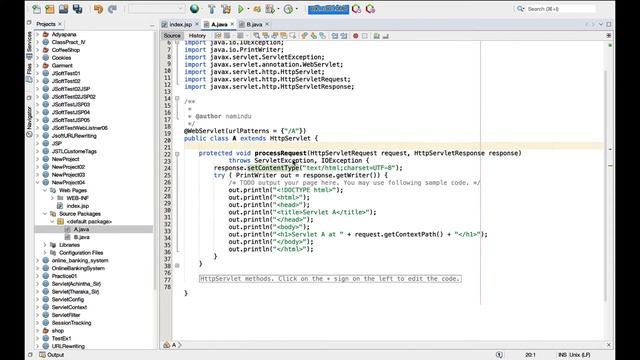Image resolution: width=640 pixels, height=360 pixels.
Task: Click the second profiler icon at toolbar end
Action: pos(370,9)
